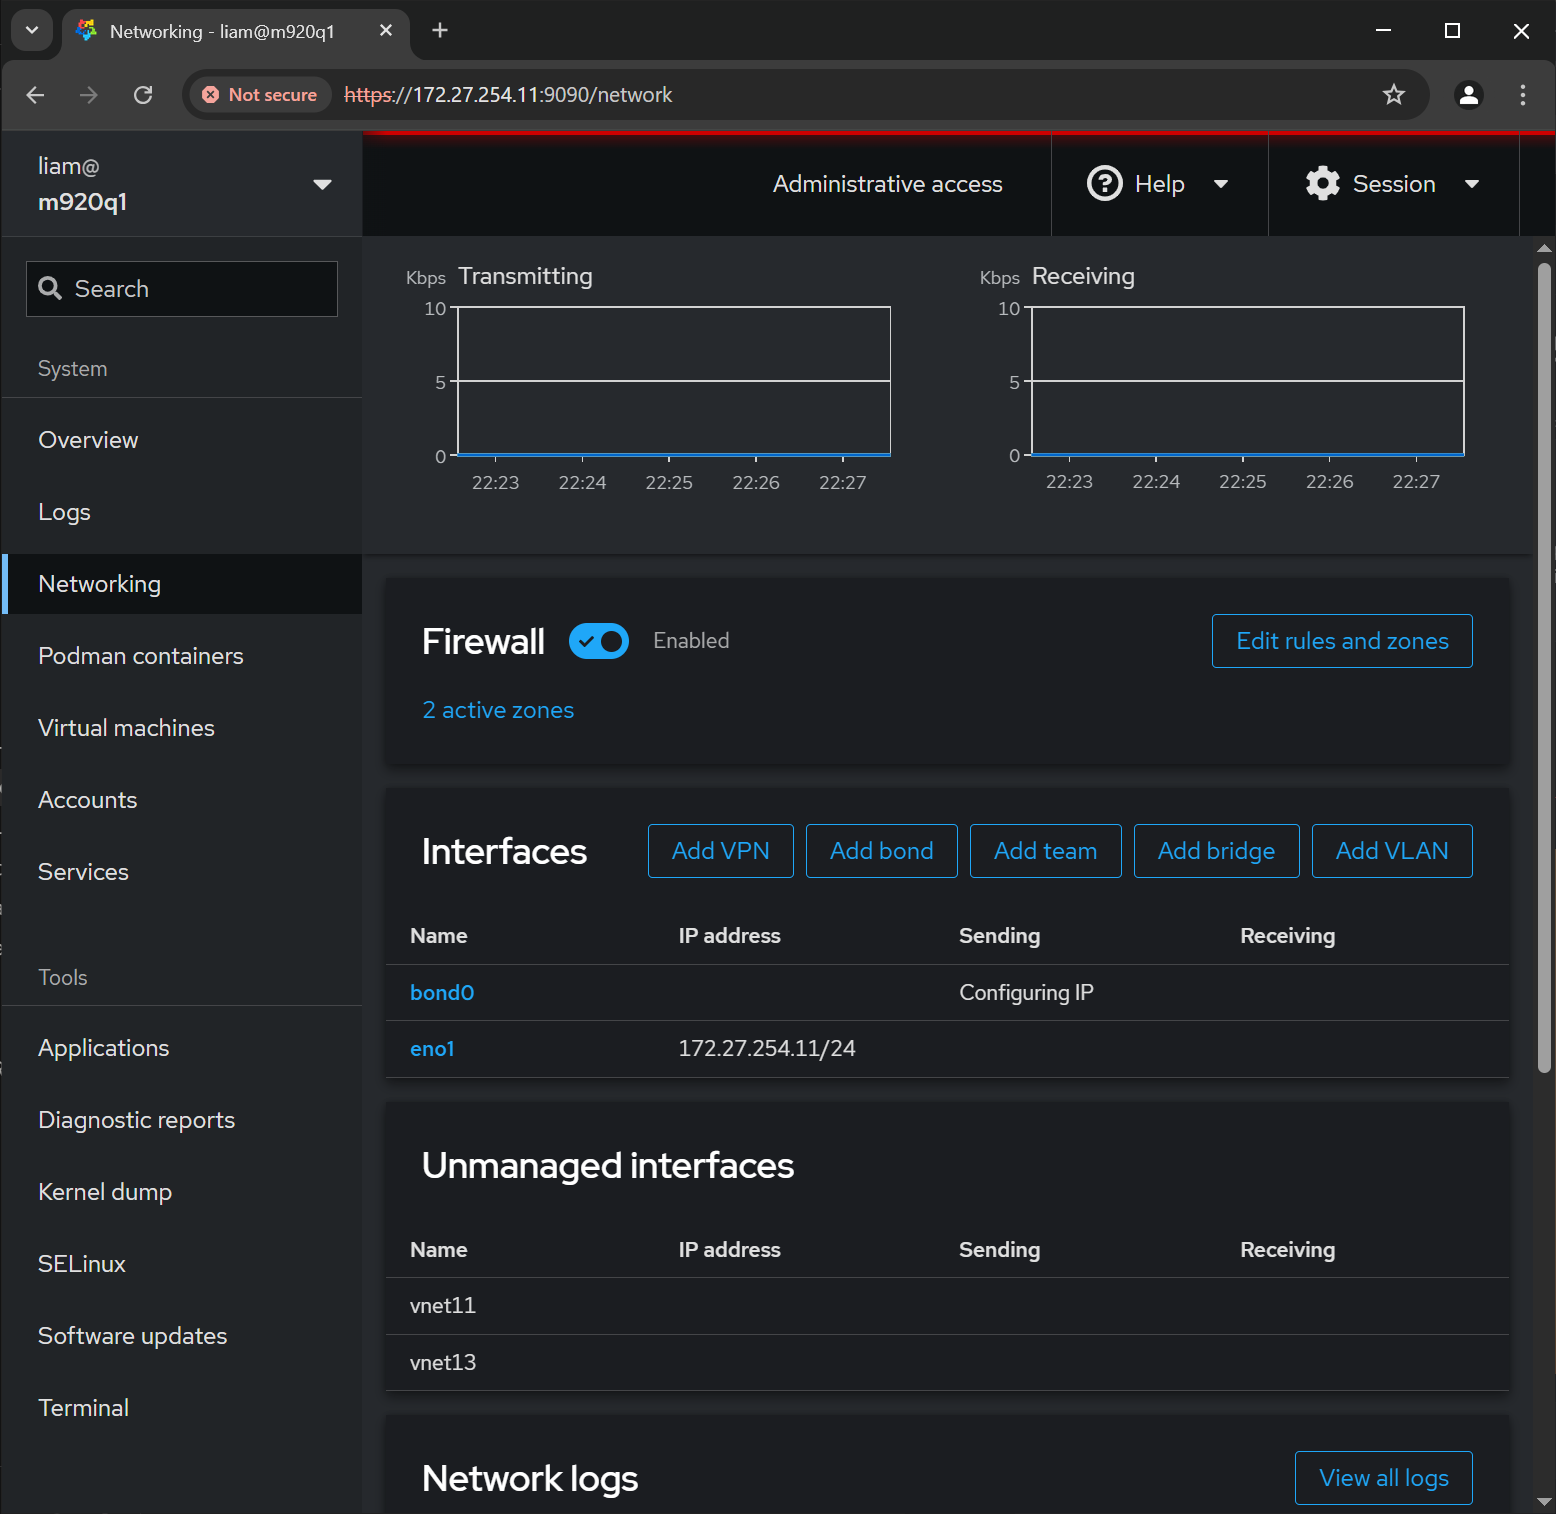Open the Overview page
The width and height of the screenshot is (1556, 1514).
182,440
